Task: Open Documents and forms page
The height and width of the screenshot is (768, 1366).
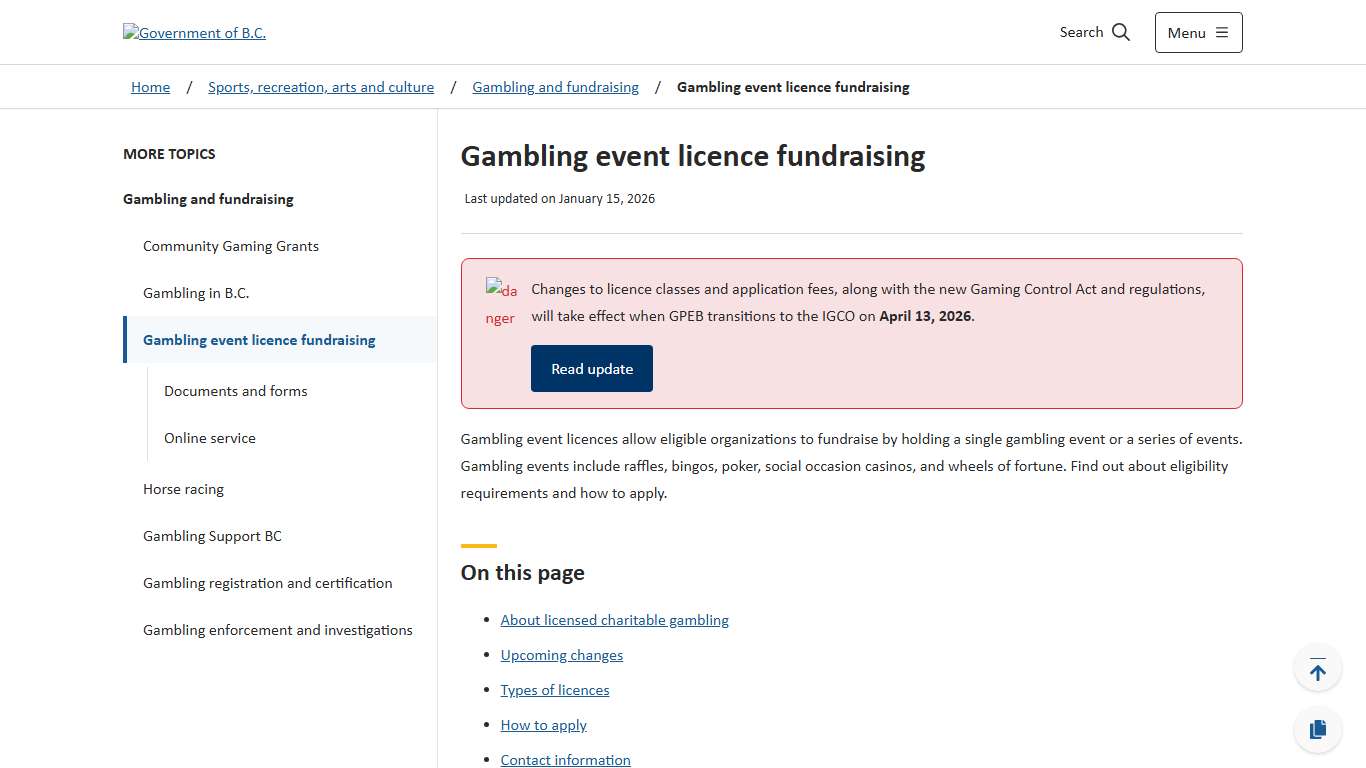Action: tap(235, 391)
